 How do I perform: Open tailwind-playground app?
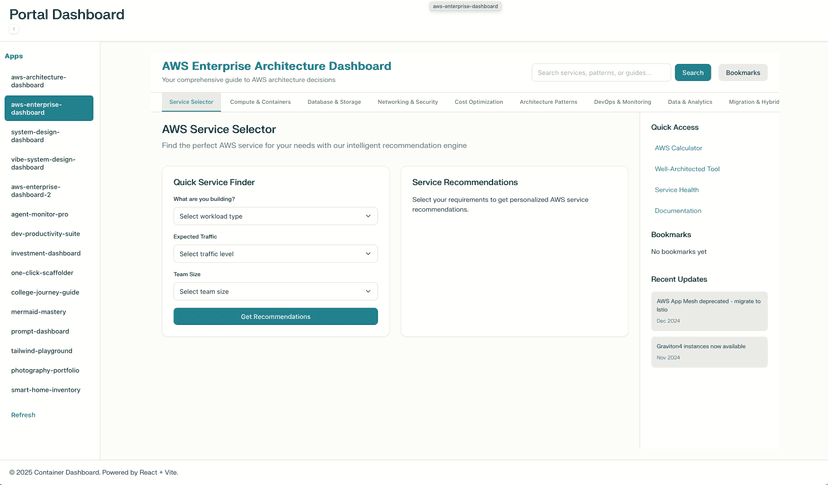tap(49, 351)
